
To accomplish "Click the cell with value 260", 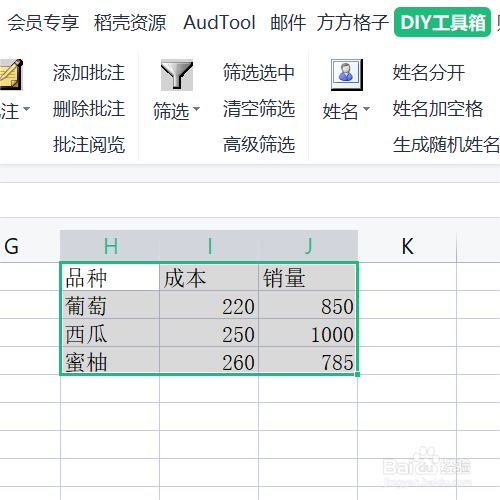I will point(209,360).
